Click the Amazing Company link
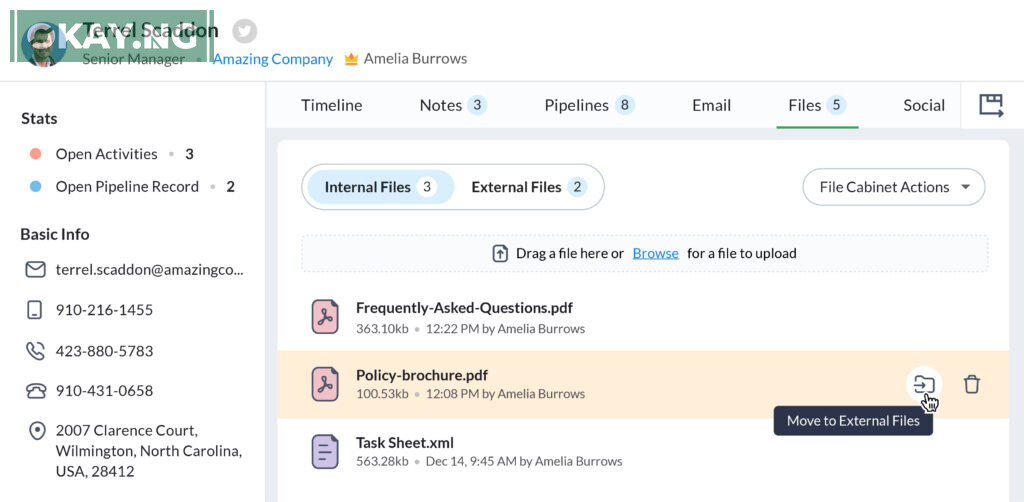Viewport: 1024px width, 502px height. 272,59
